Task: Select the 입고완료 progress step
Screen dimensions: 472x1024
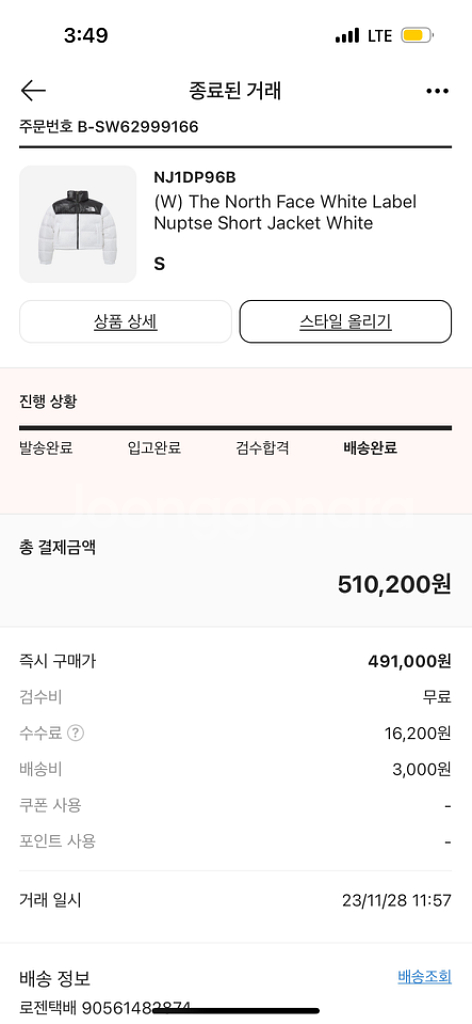Action: pos(154,448)
